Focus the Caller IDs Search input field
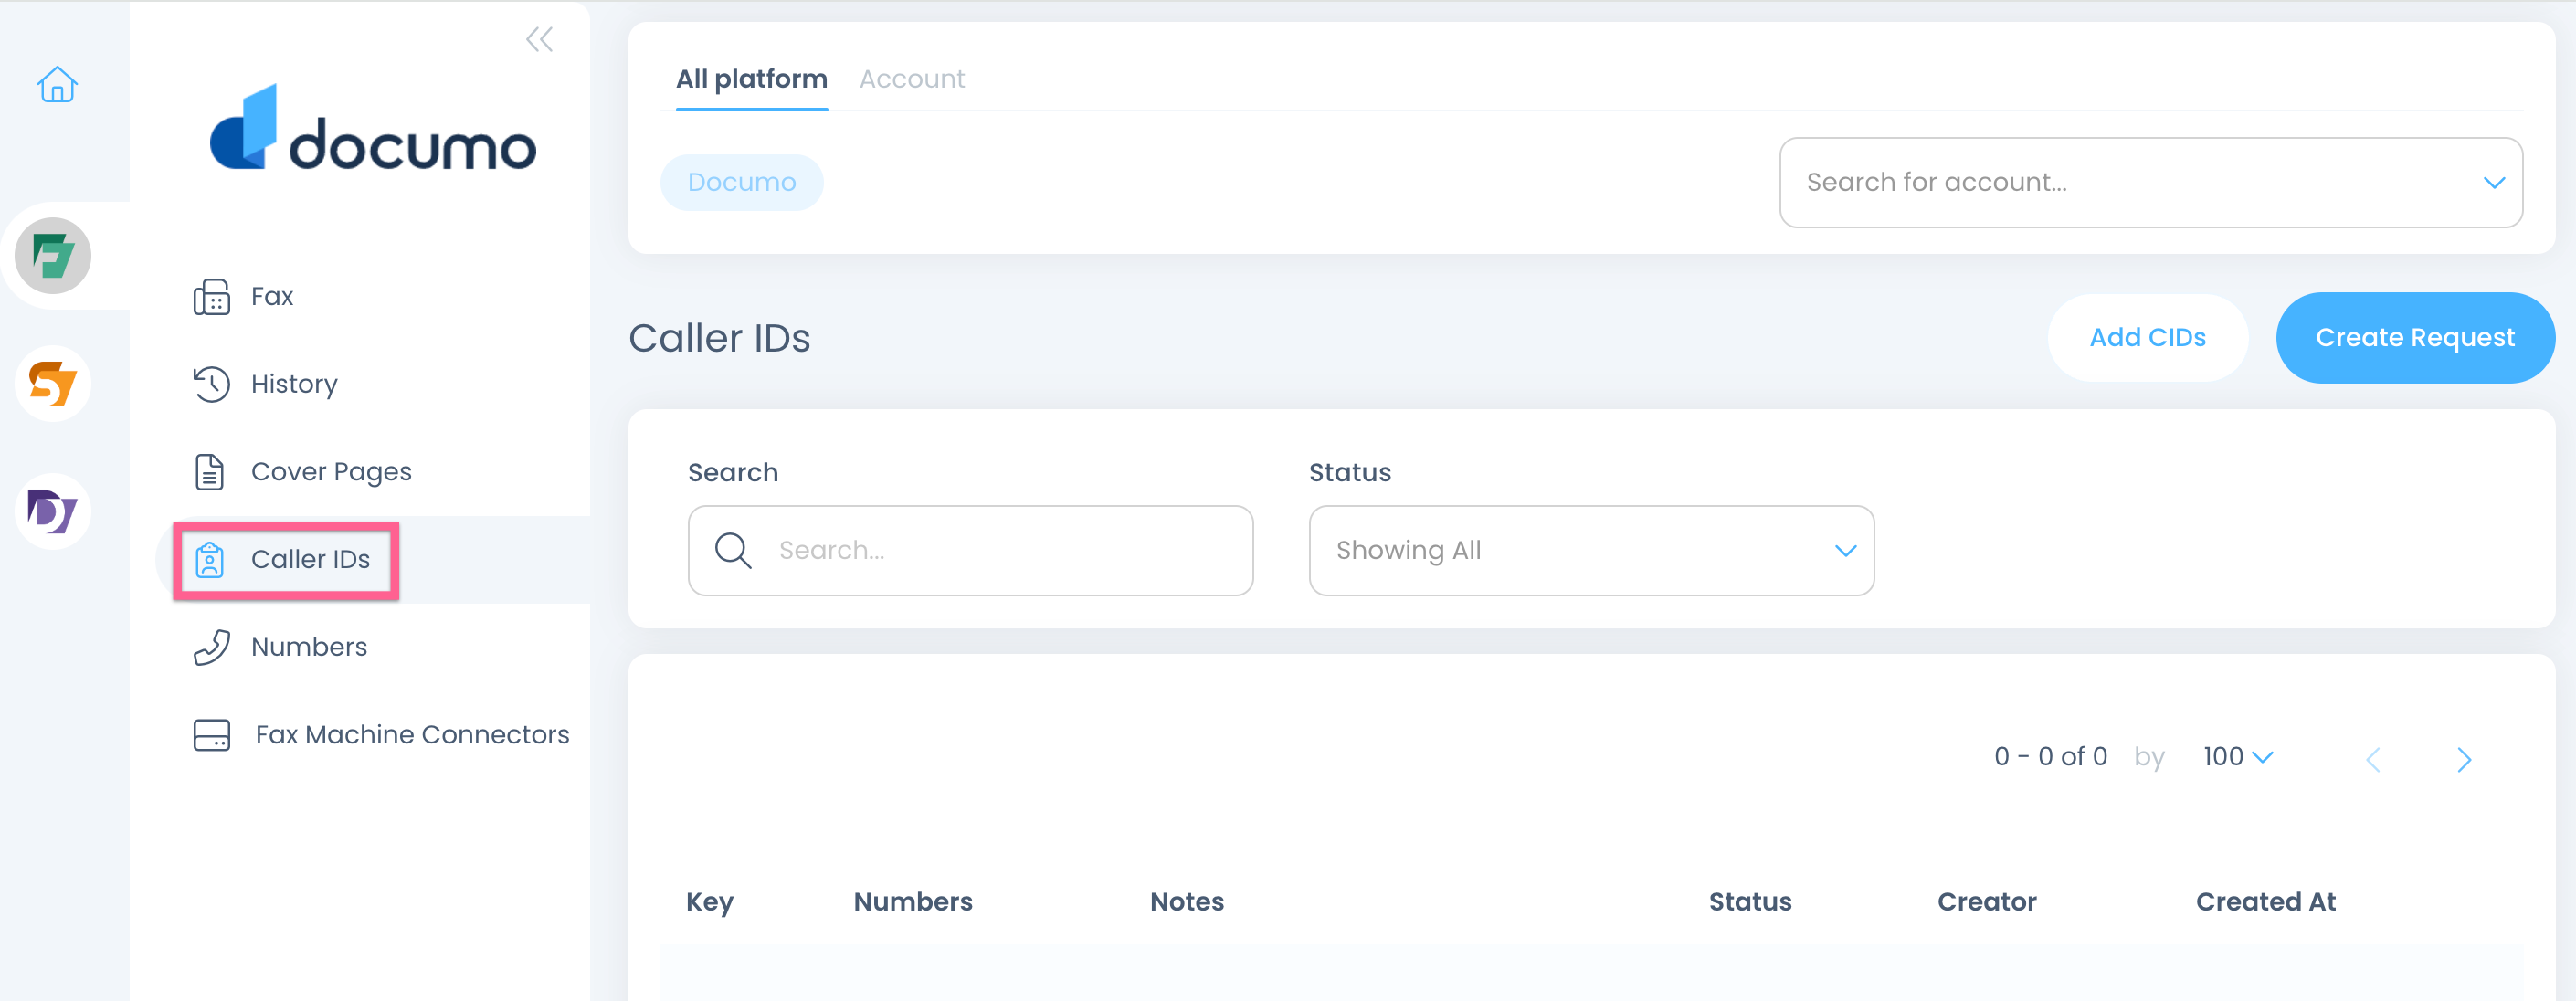This screenshot has width=2576, height=1001. [x=970, y=551]
